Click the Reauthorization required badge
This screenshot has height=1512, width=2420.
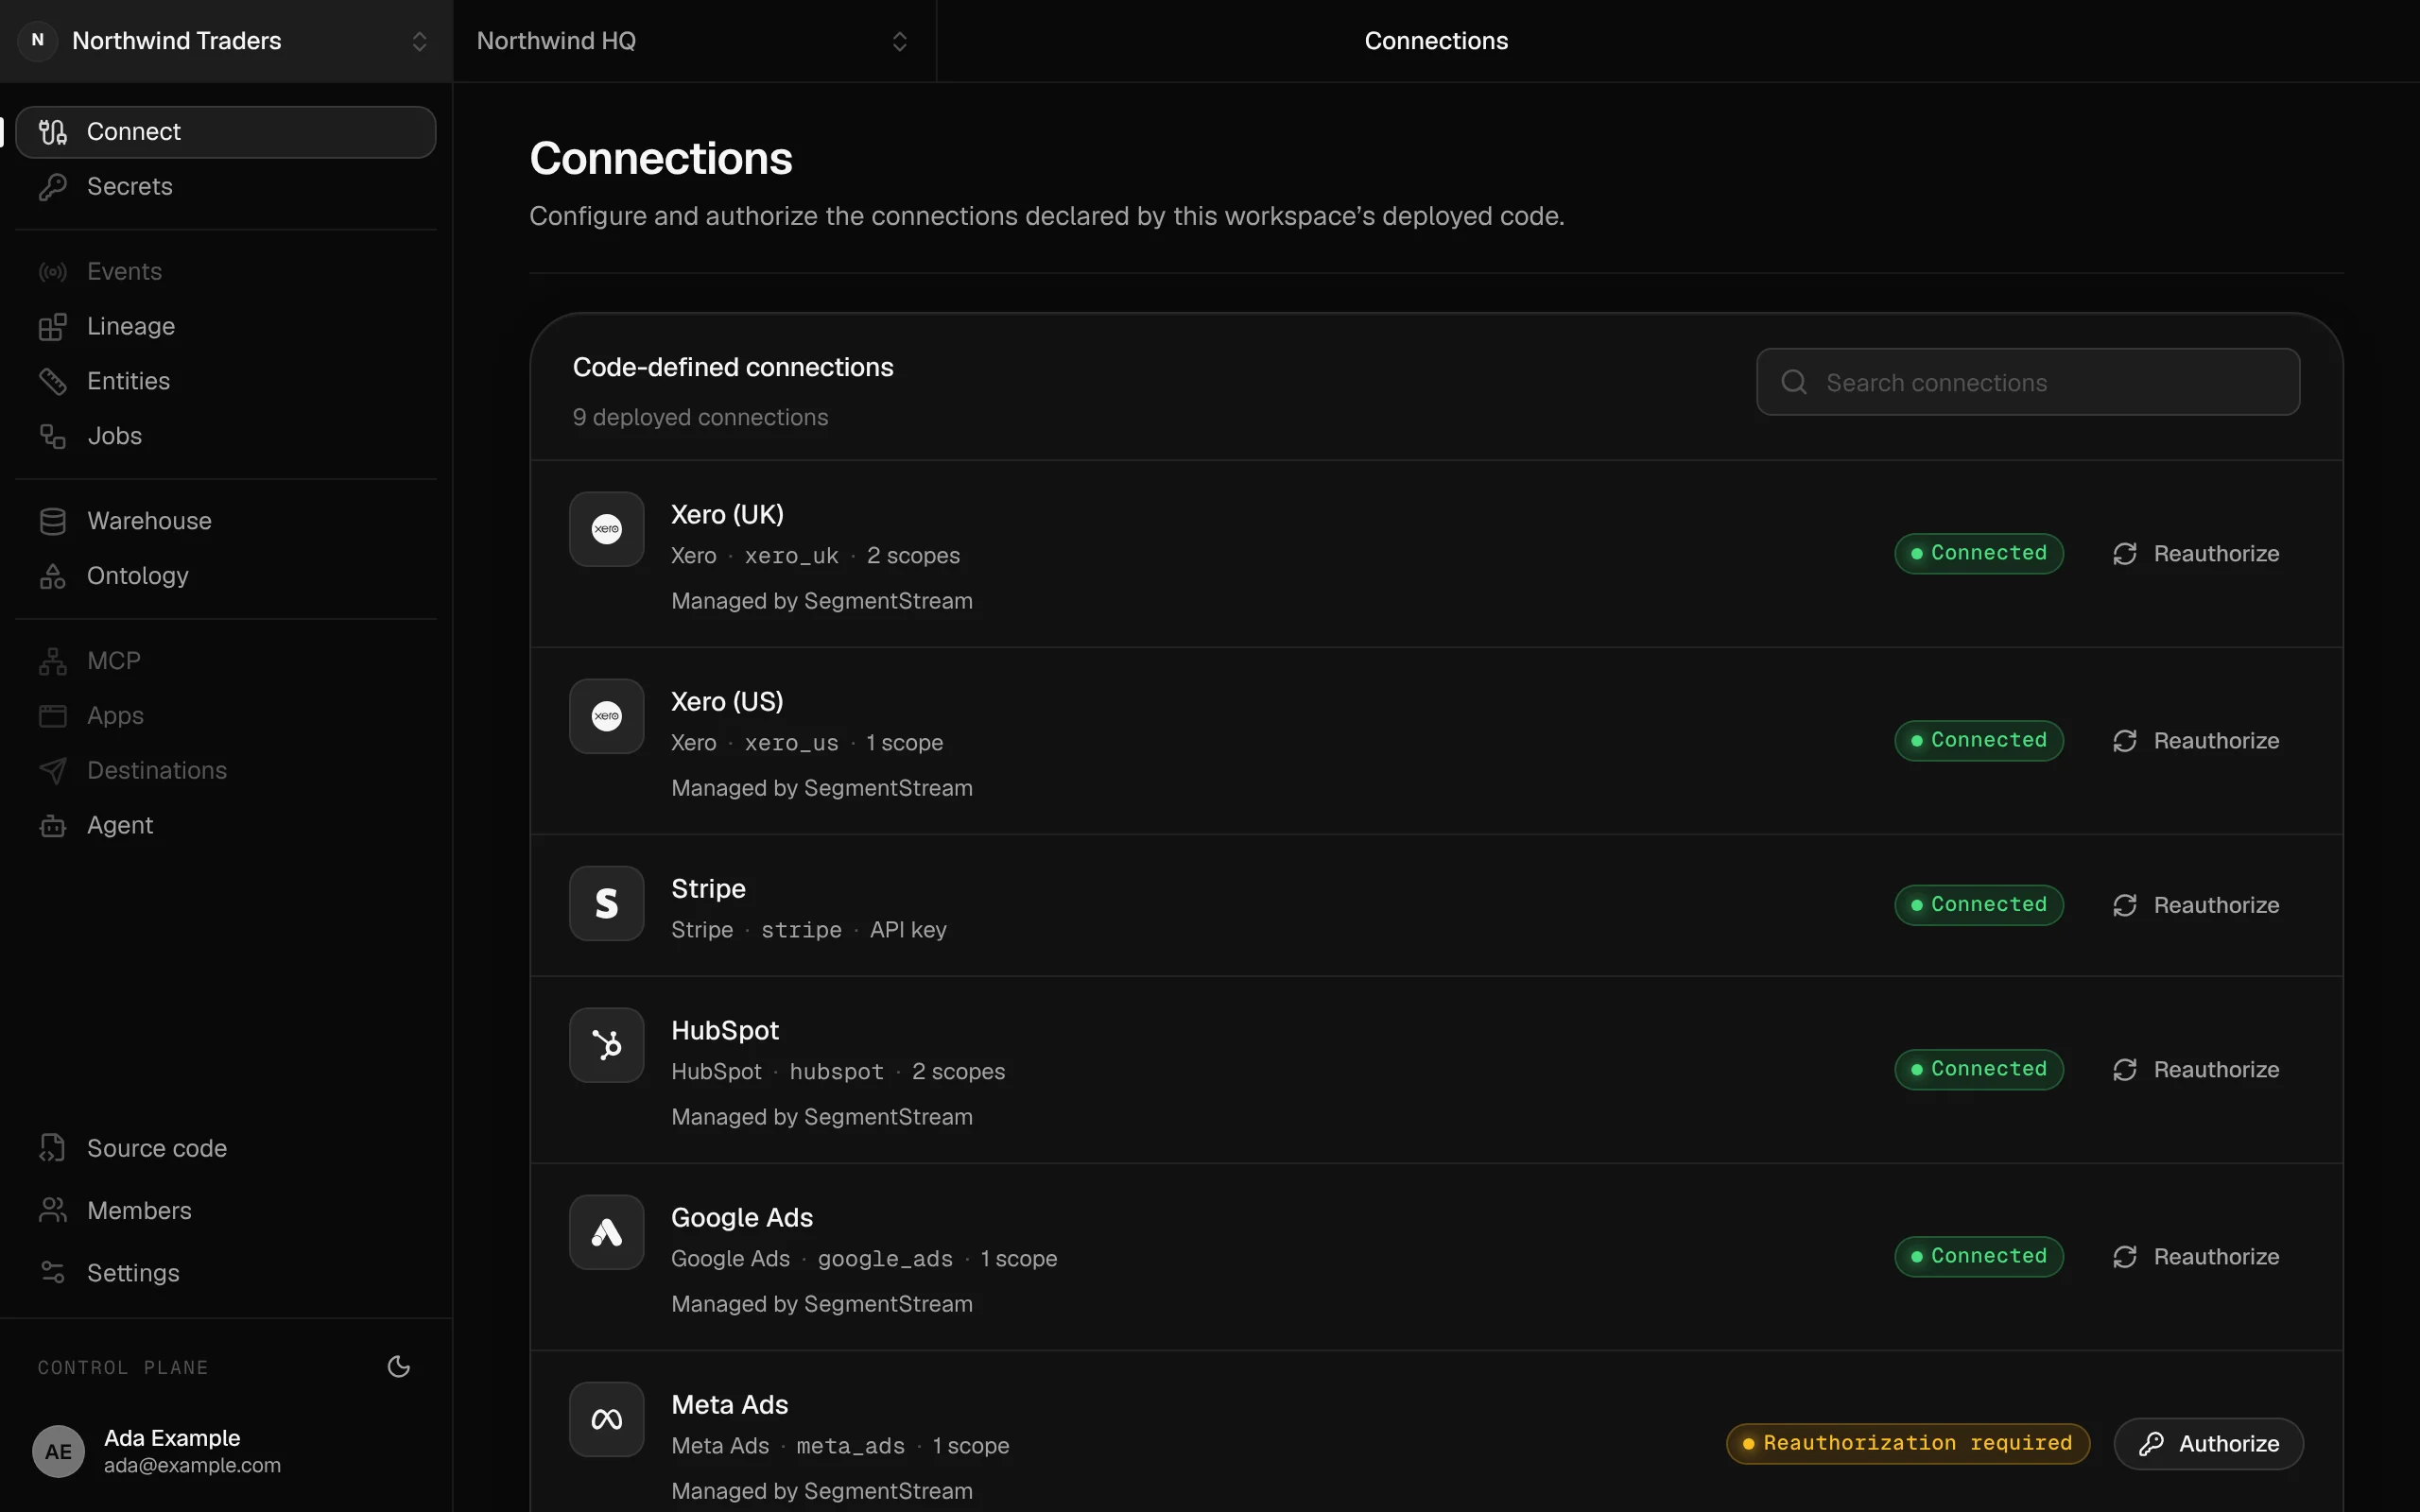point(1908,1444)
